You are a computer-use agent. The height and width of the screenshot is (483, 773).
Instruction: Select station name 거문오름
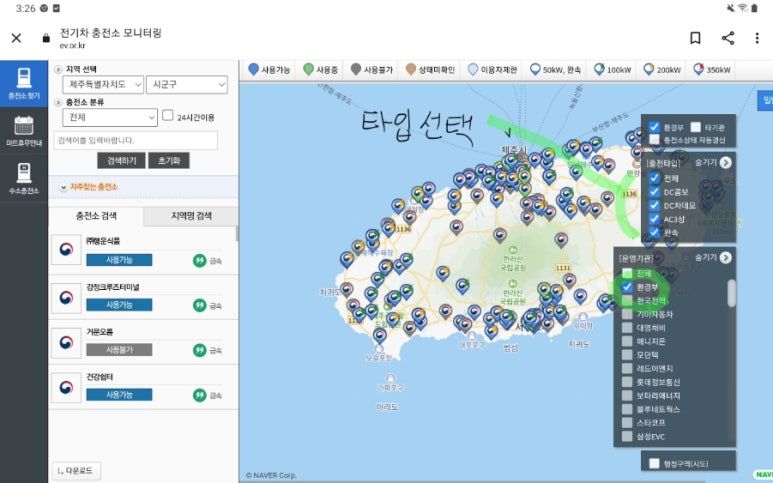100,332
